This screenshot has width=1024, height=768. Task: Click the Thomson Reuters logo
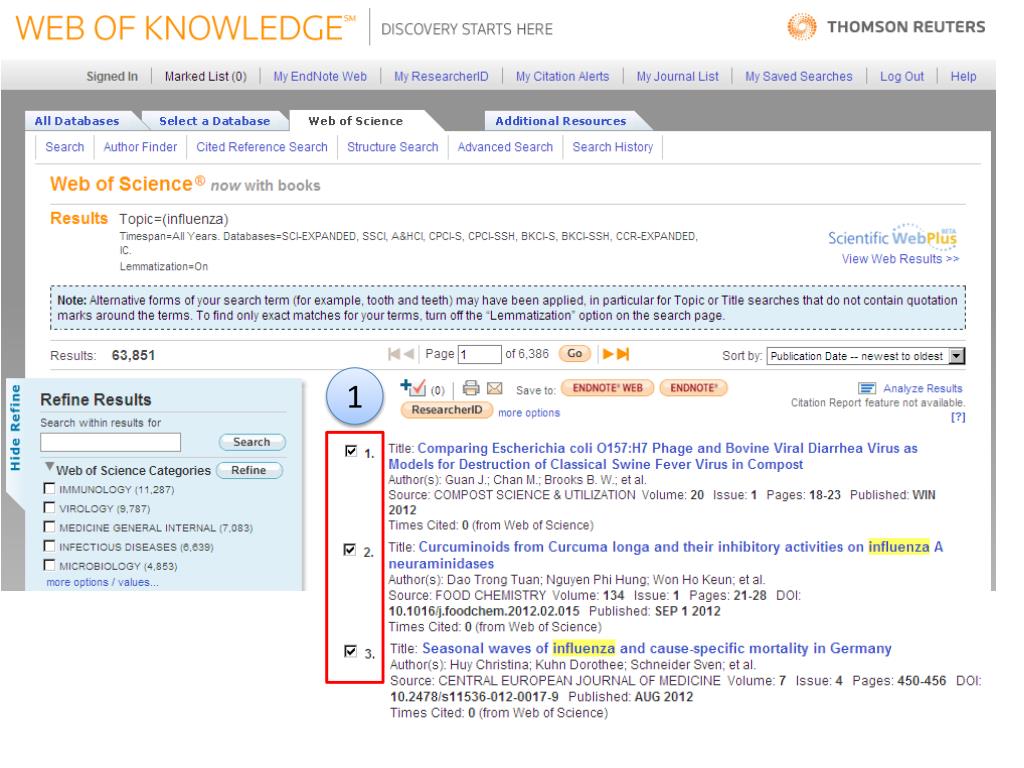pyautogui.click(x=886, y=27)
